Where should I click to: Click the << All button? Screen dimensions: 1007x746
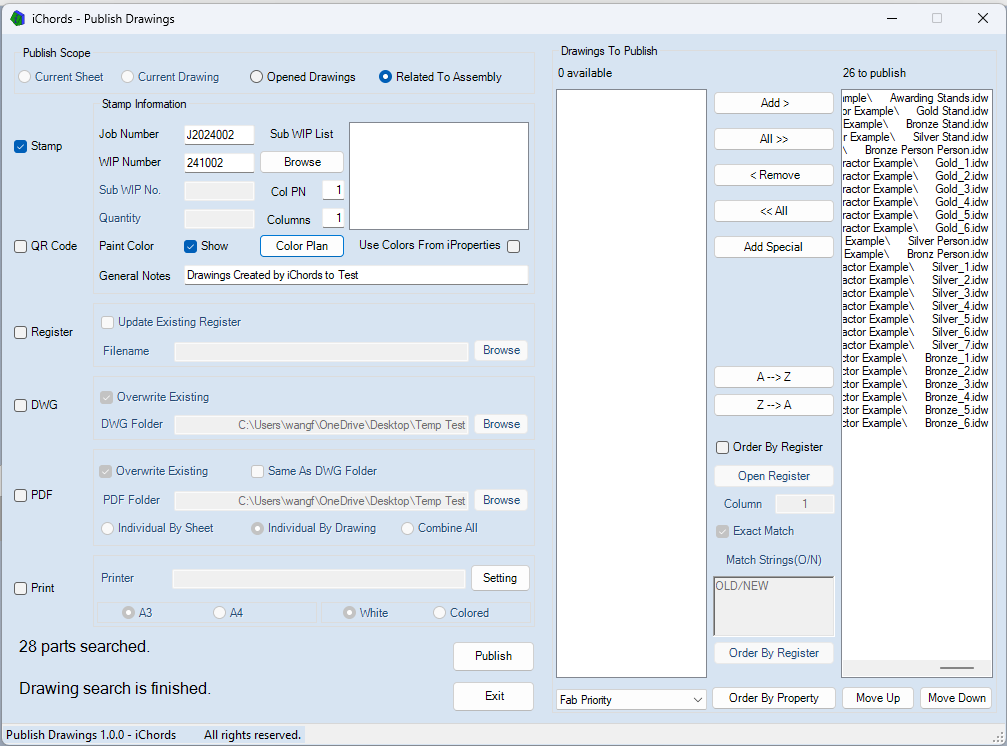tap(774, 211)
